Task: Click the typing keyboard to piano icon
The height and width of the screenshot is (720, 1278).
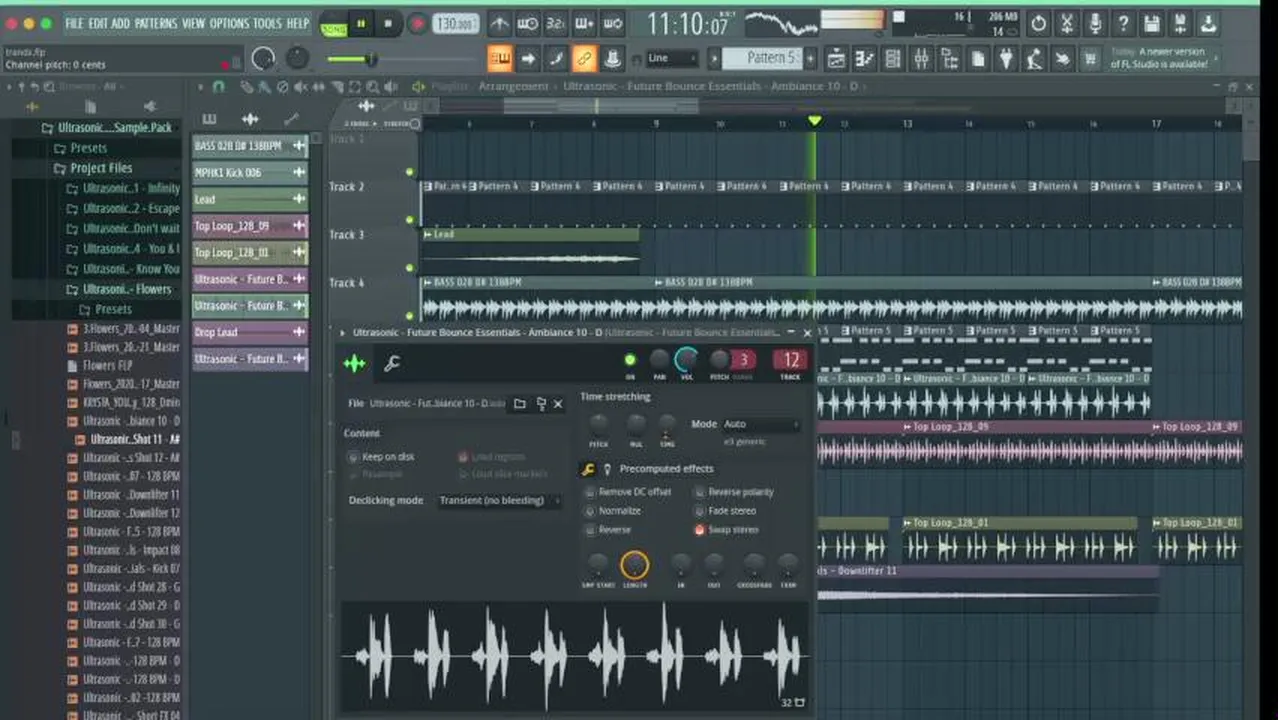Action: (x=500, y=59)
